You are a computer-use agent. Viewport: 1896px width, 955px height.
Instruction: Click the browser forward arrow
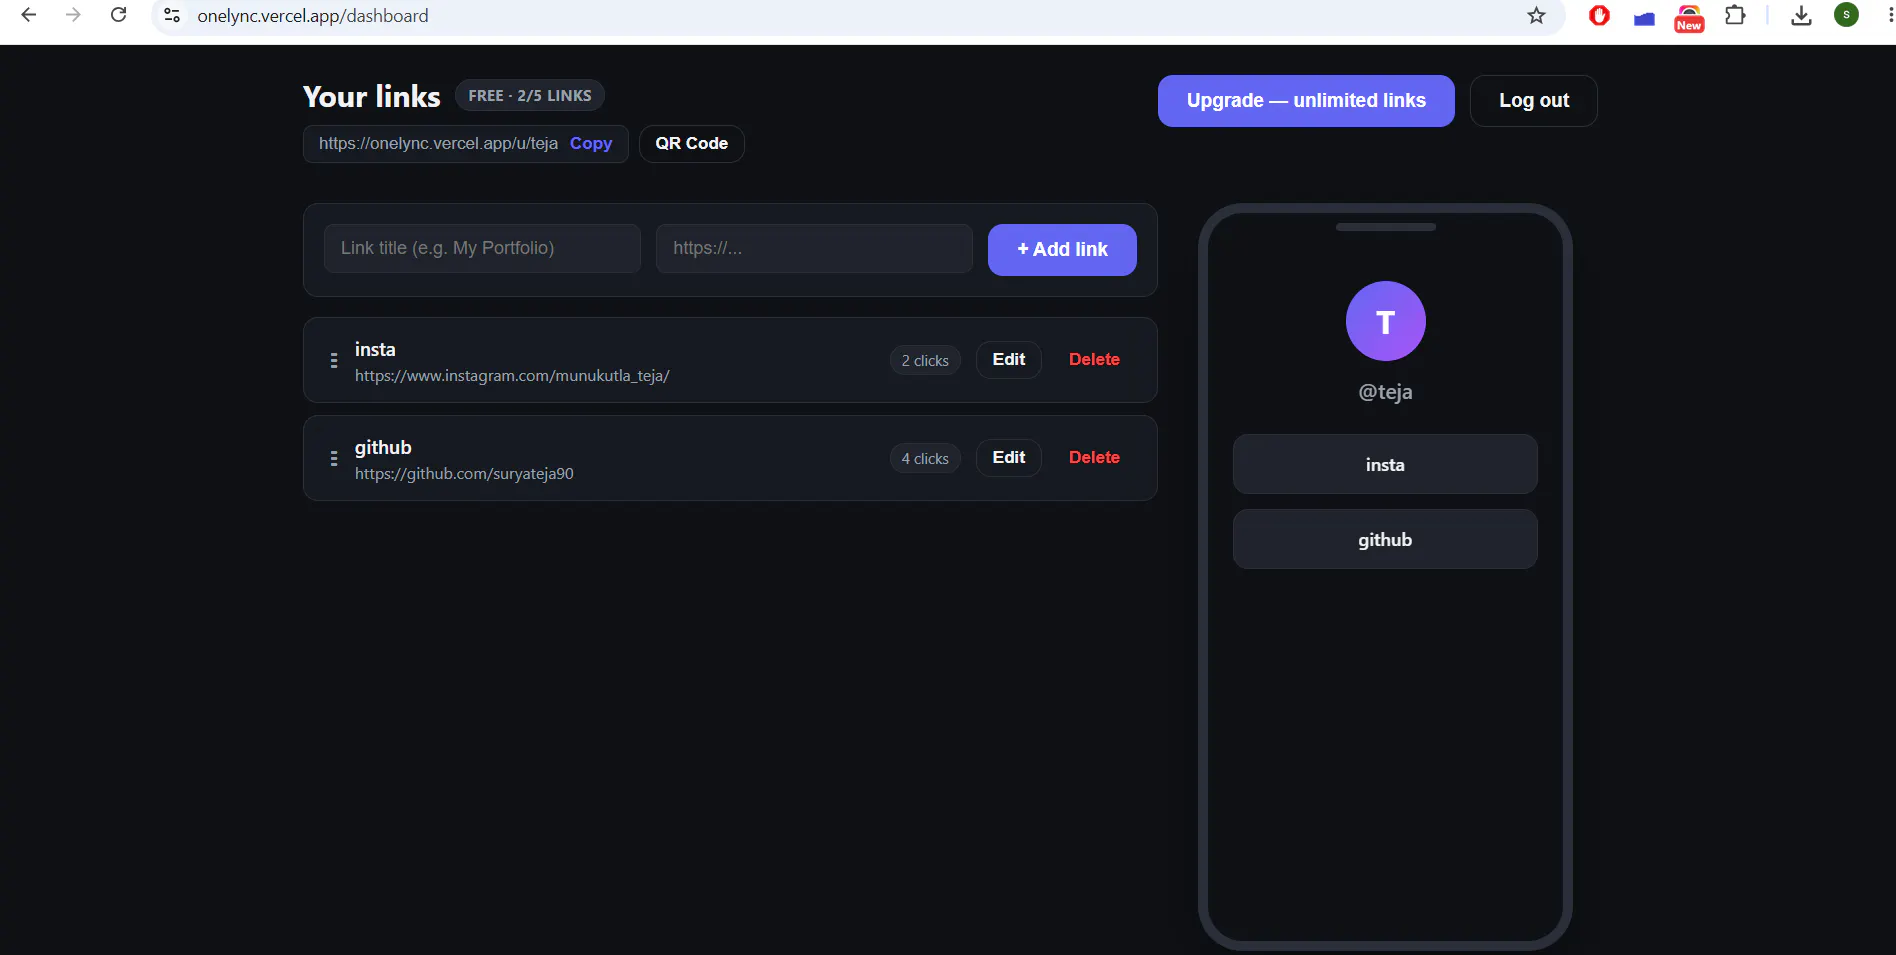73,15
